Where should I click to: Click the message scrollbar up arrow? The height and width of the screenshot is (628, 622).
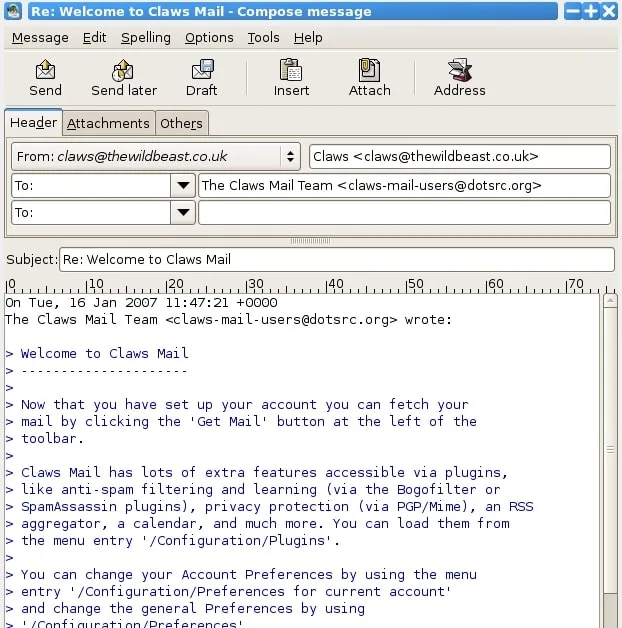point(610,301)
